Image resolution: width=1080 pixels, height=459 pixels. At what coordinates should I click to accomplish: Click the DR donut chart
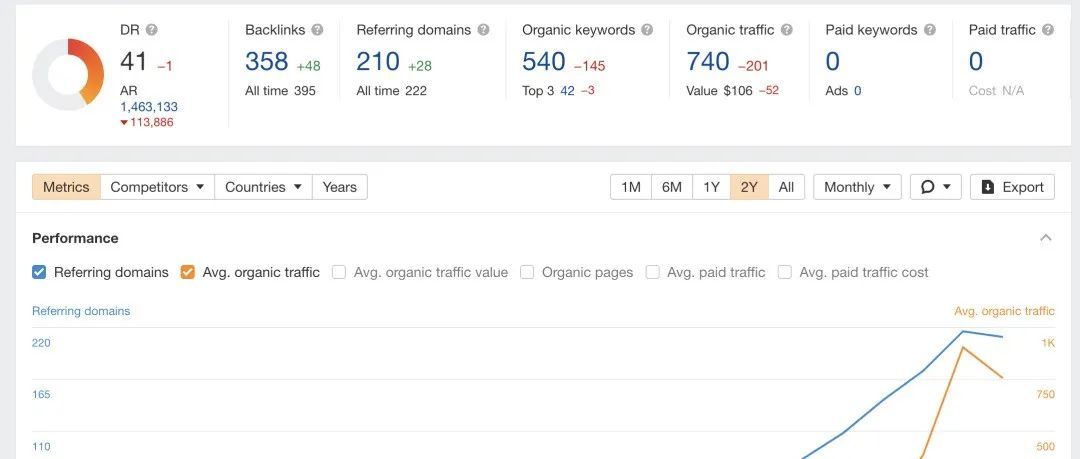pos(68,74)
